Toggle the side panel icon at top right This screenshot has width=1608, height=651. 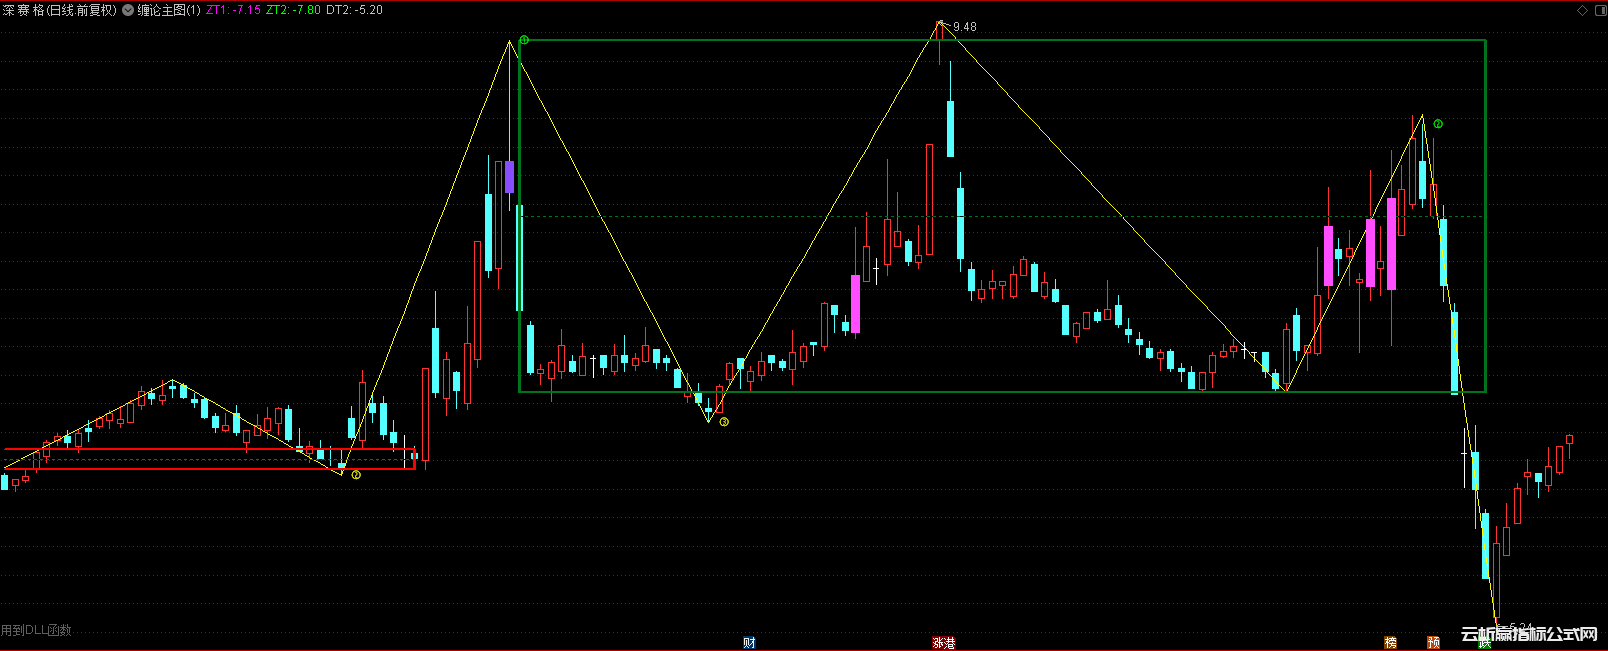click(1599, 10)
